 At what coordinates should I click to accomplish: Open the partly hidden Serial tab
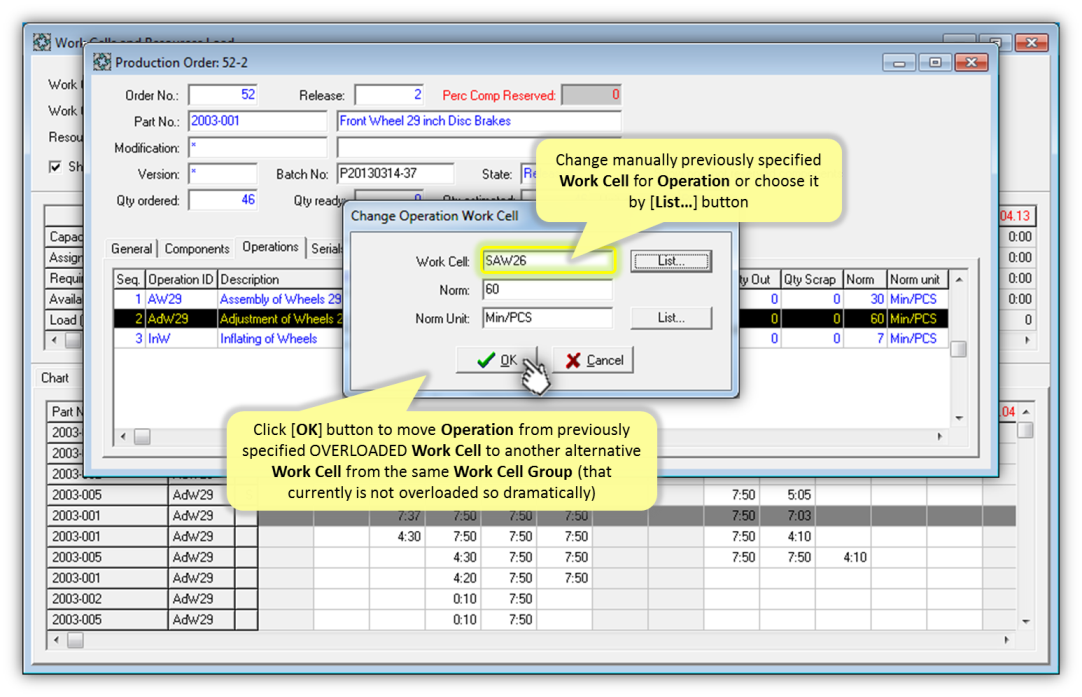[326, 249]
